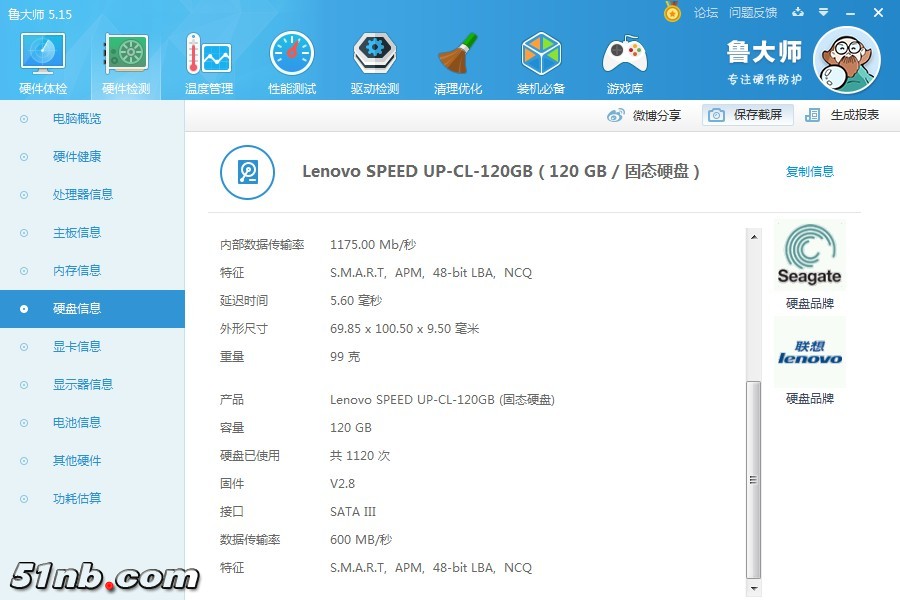This screenshot has width=900, height=600.
Task: Click 复制信息 link
Action: tap(809, 172)
